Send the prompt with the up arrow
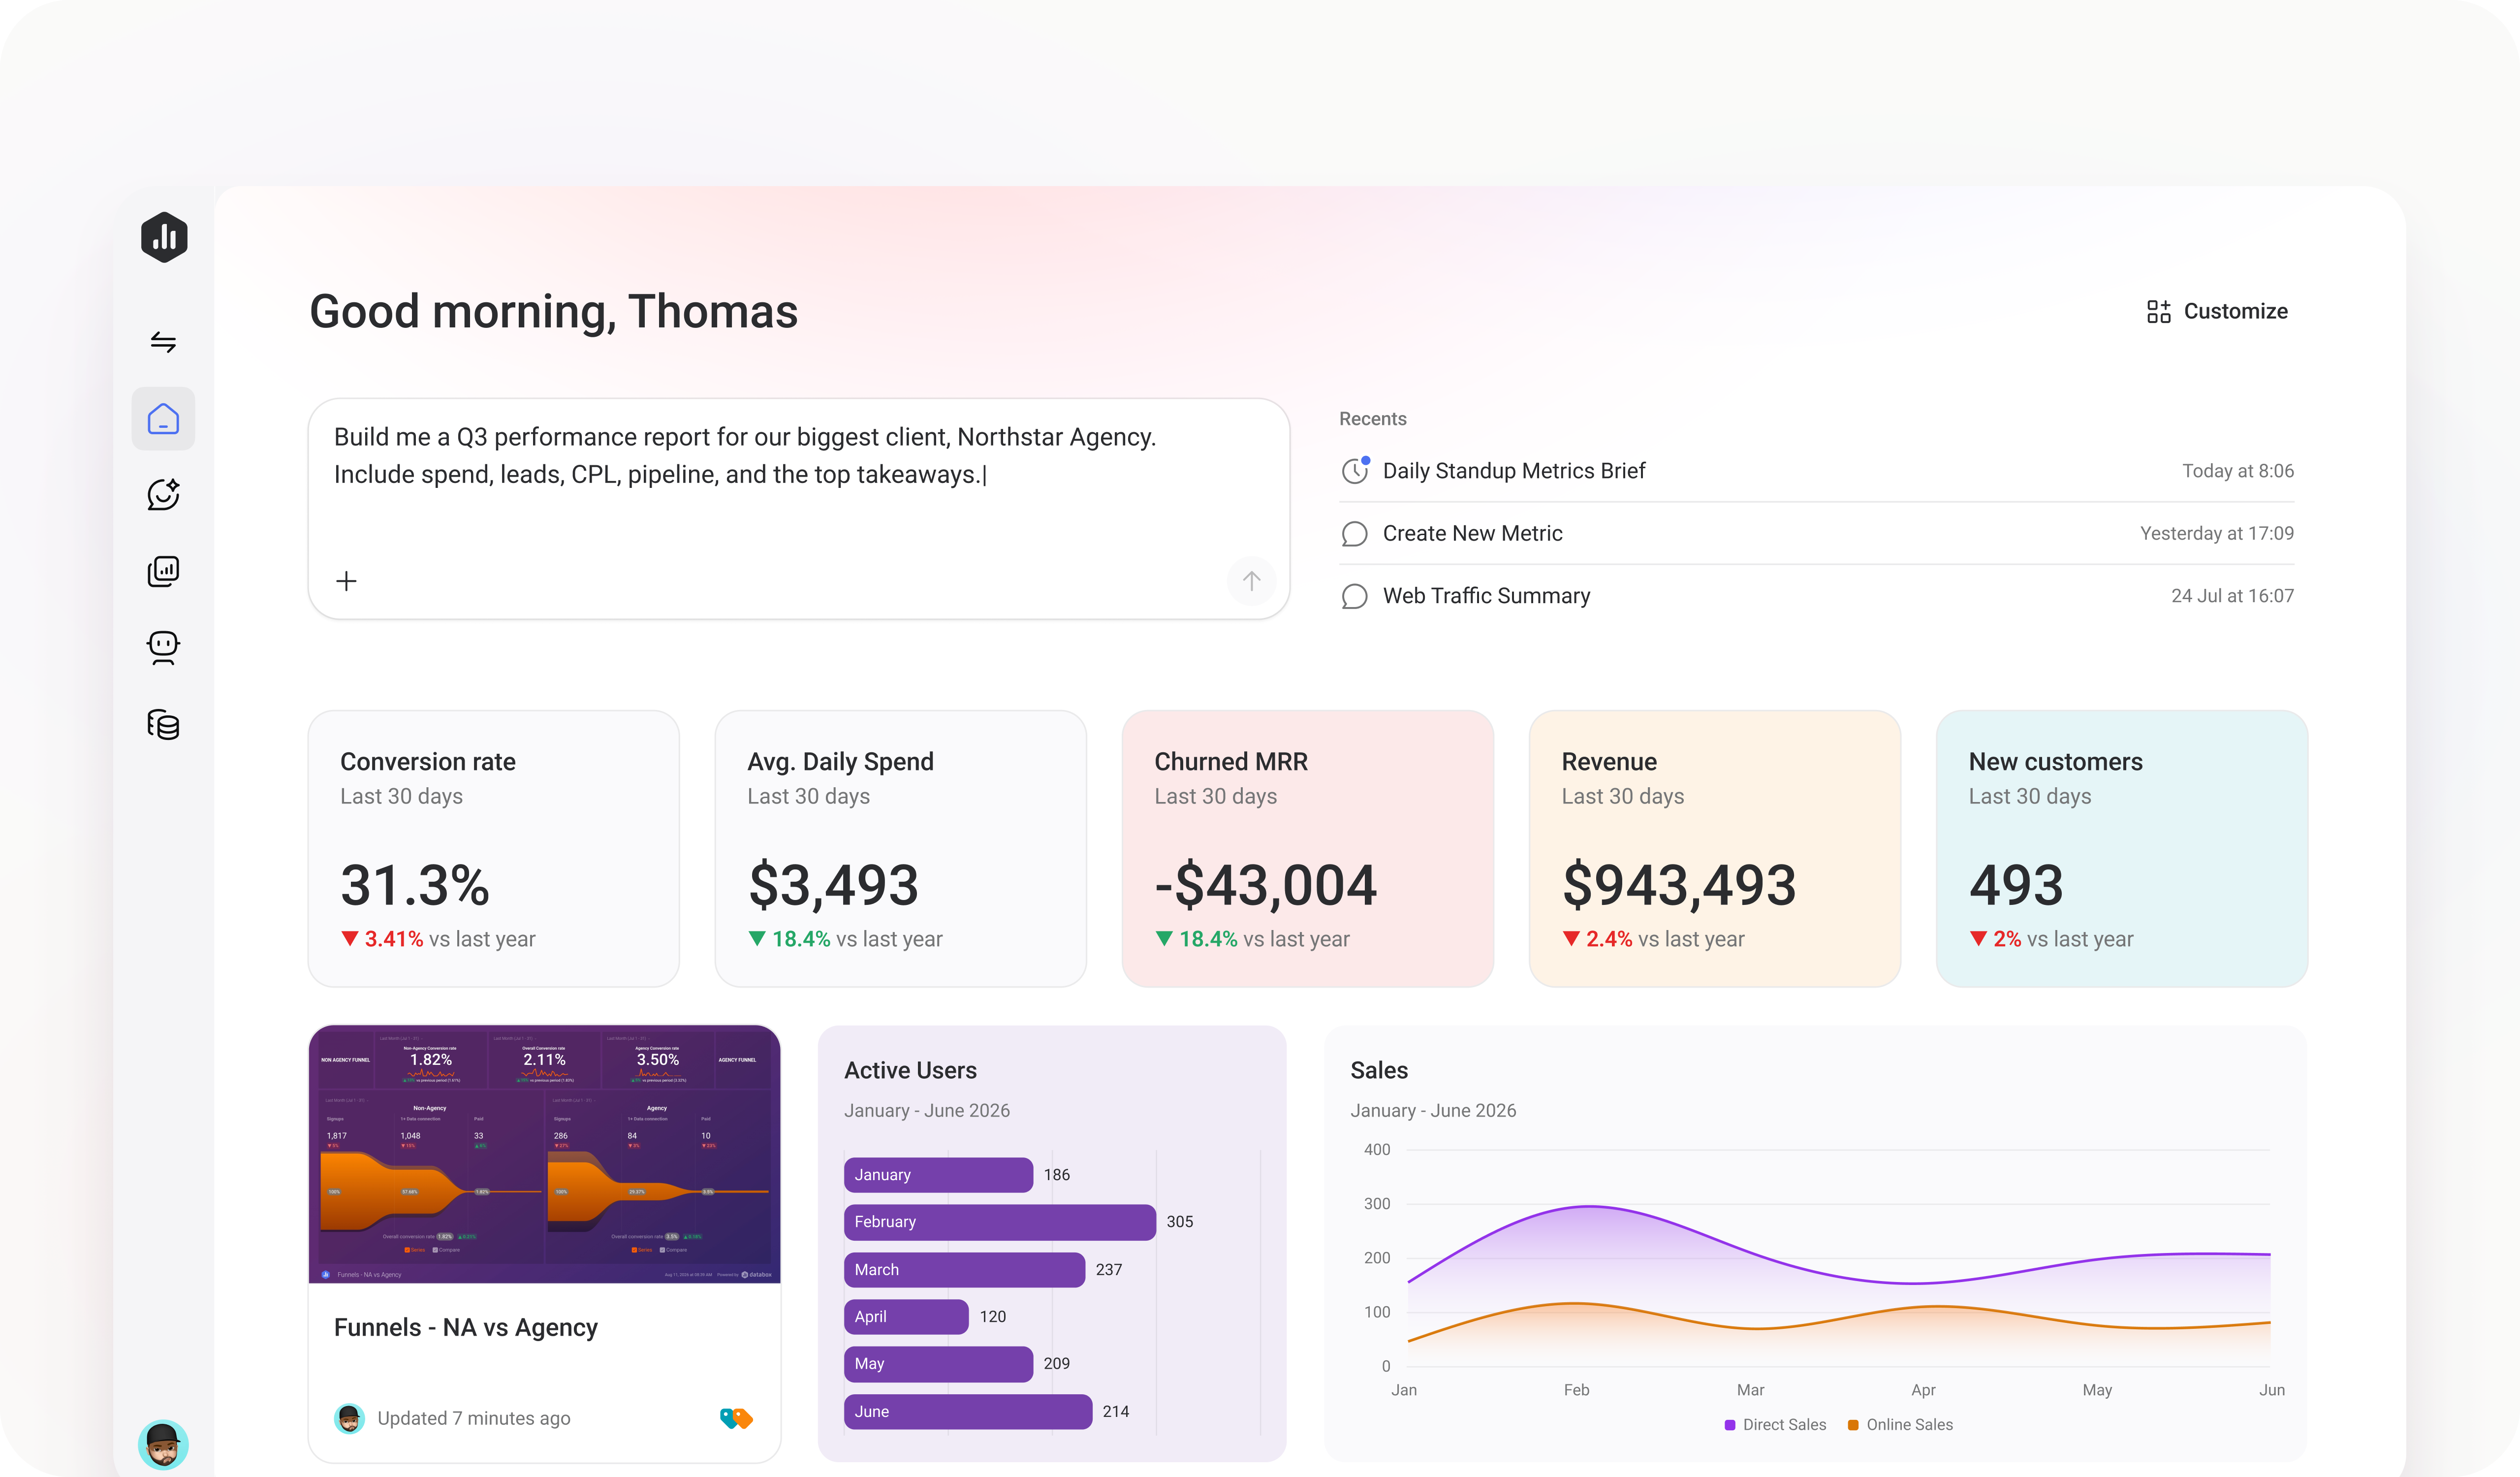The image size is (2520, 1477). tap(1251, 581)
